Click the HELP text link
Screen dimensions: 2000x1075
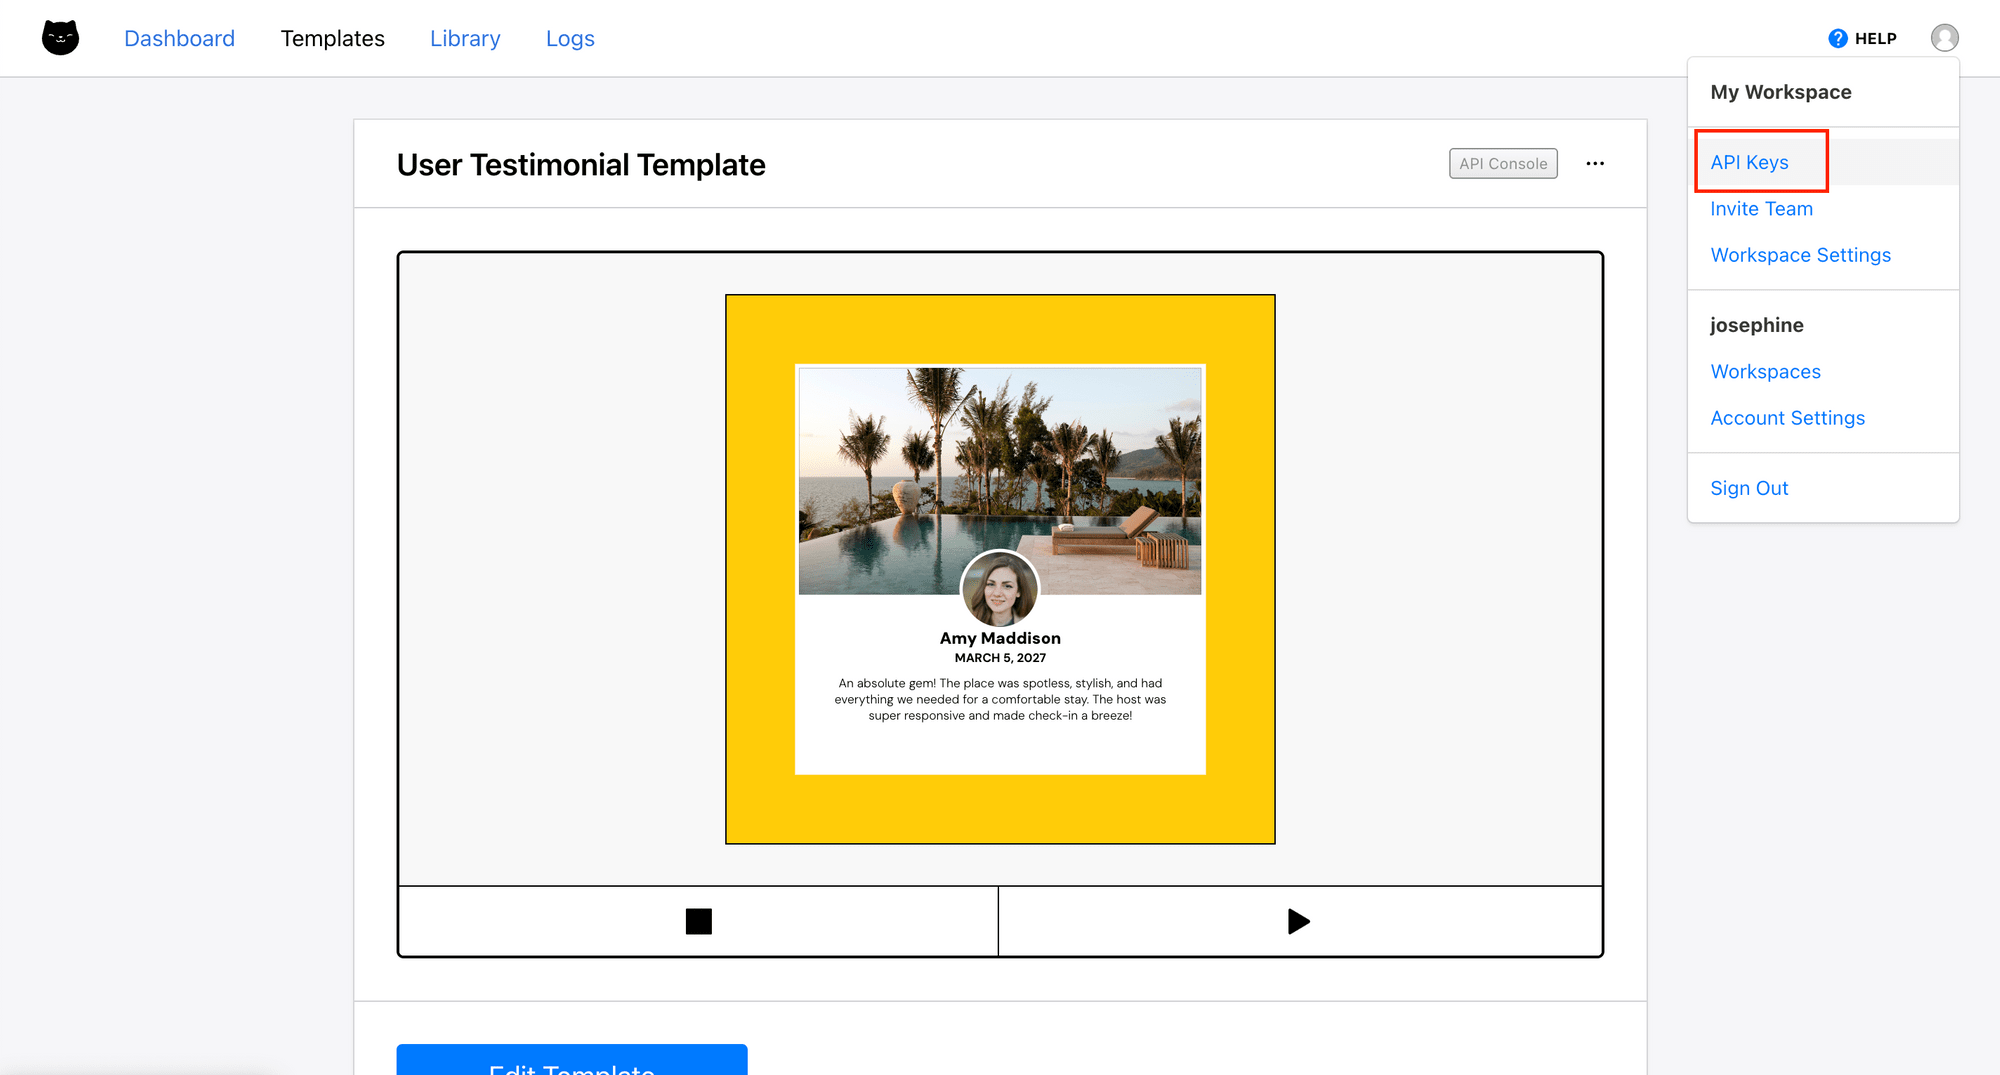tap(1875, 38)
